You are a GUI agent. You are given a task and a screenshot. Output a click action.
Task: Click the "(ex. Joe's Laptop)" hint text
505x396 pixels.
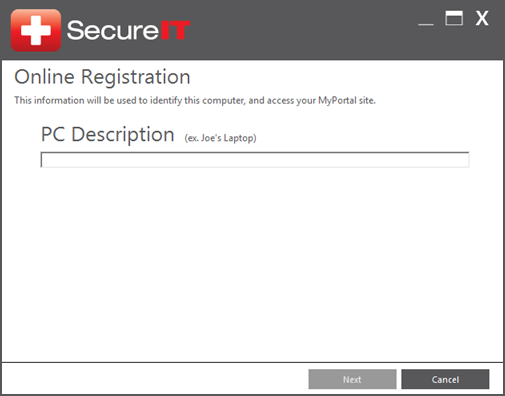[220, 138]
